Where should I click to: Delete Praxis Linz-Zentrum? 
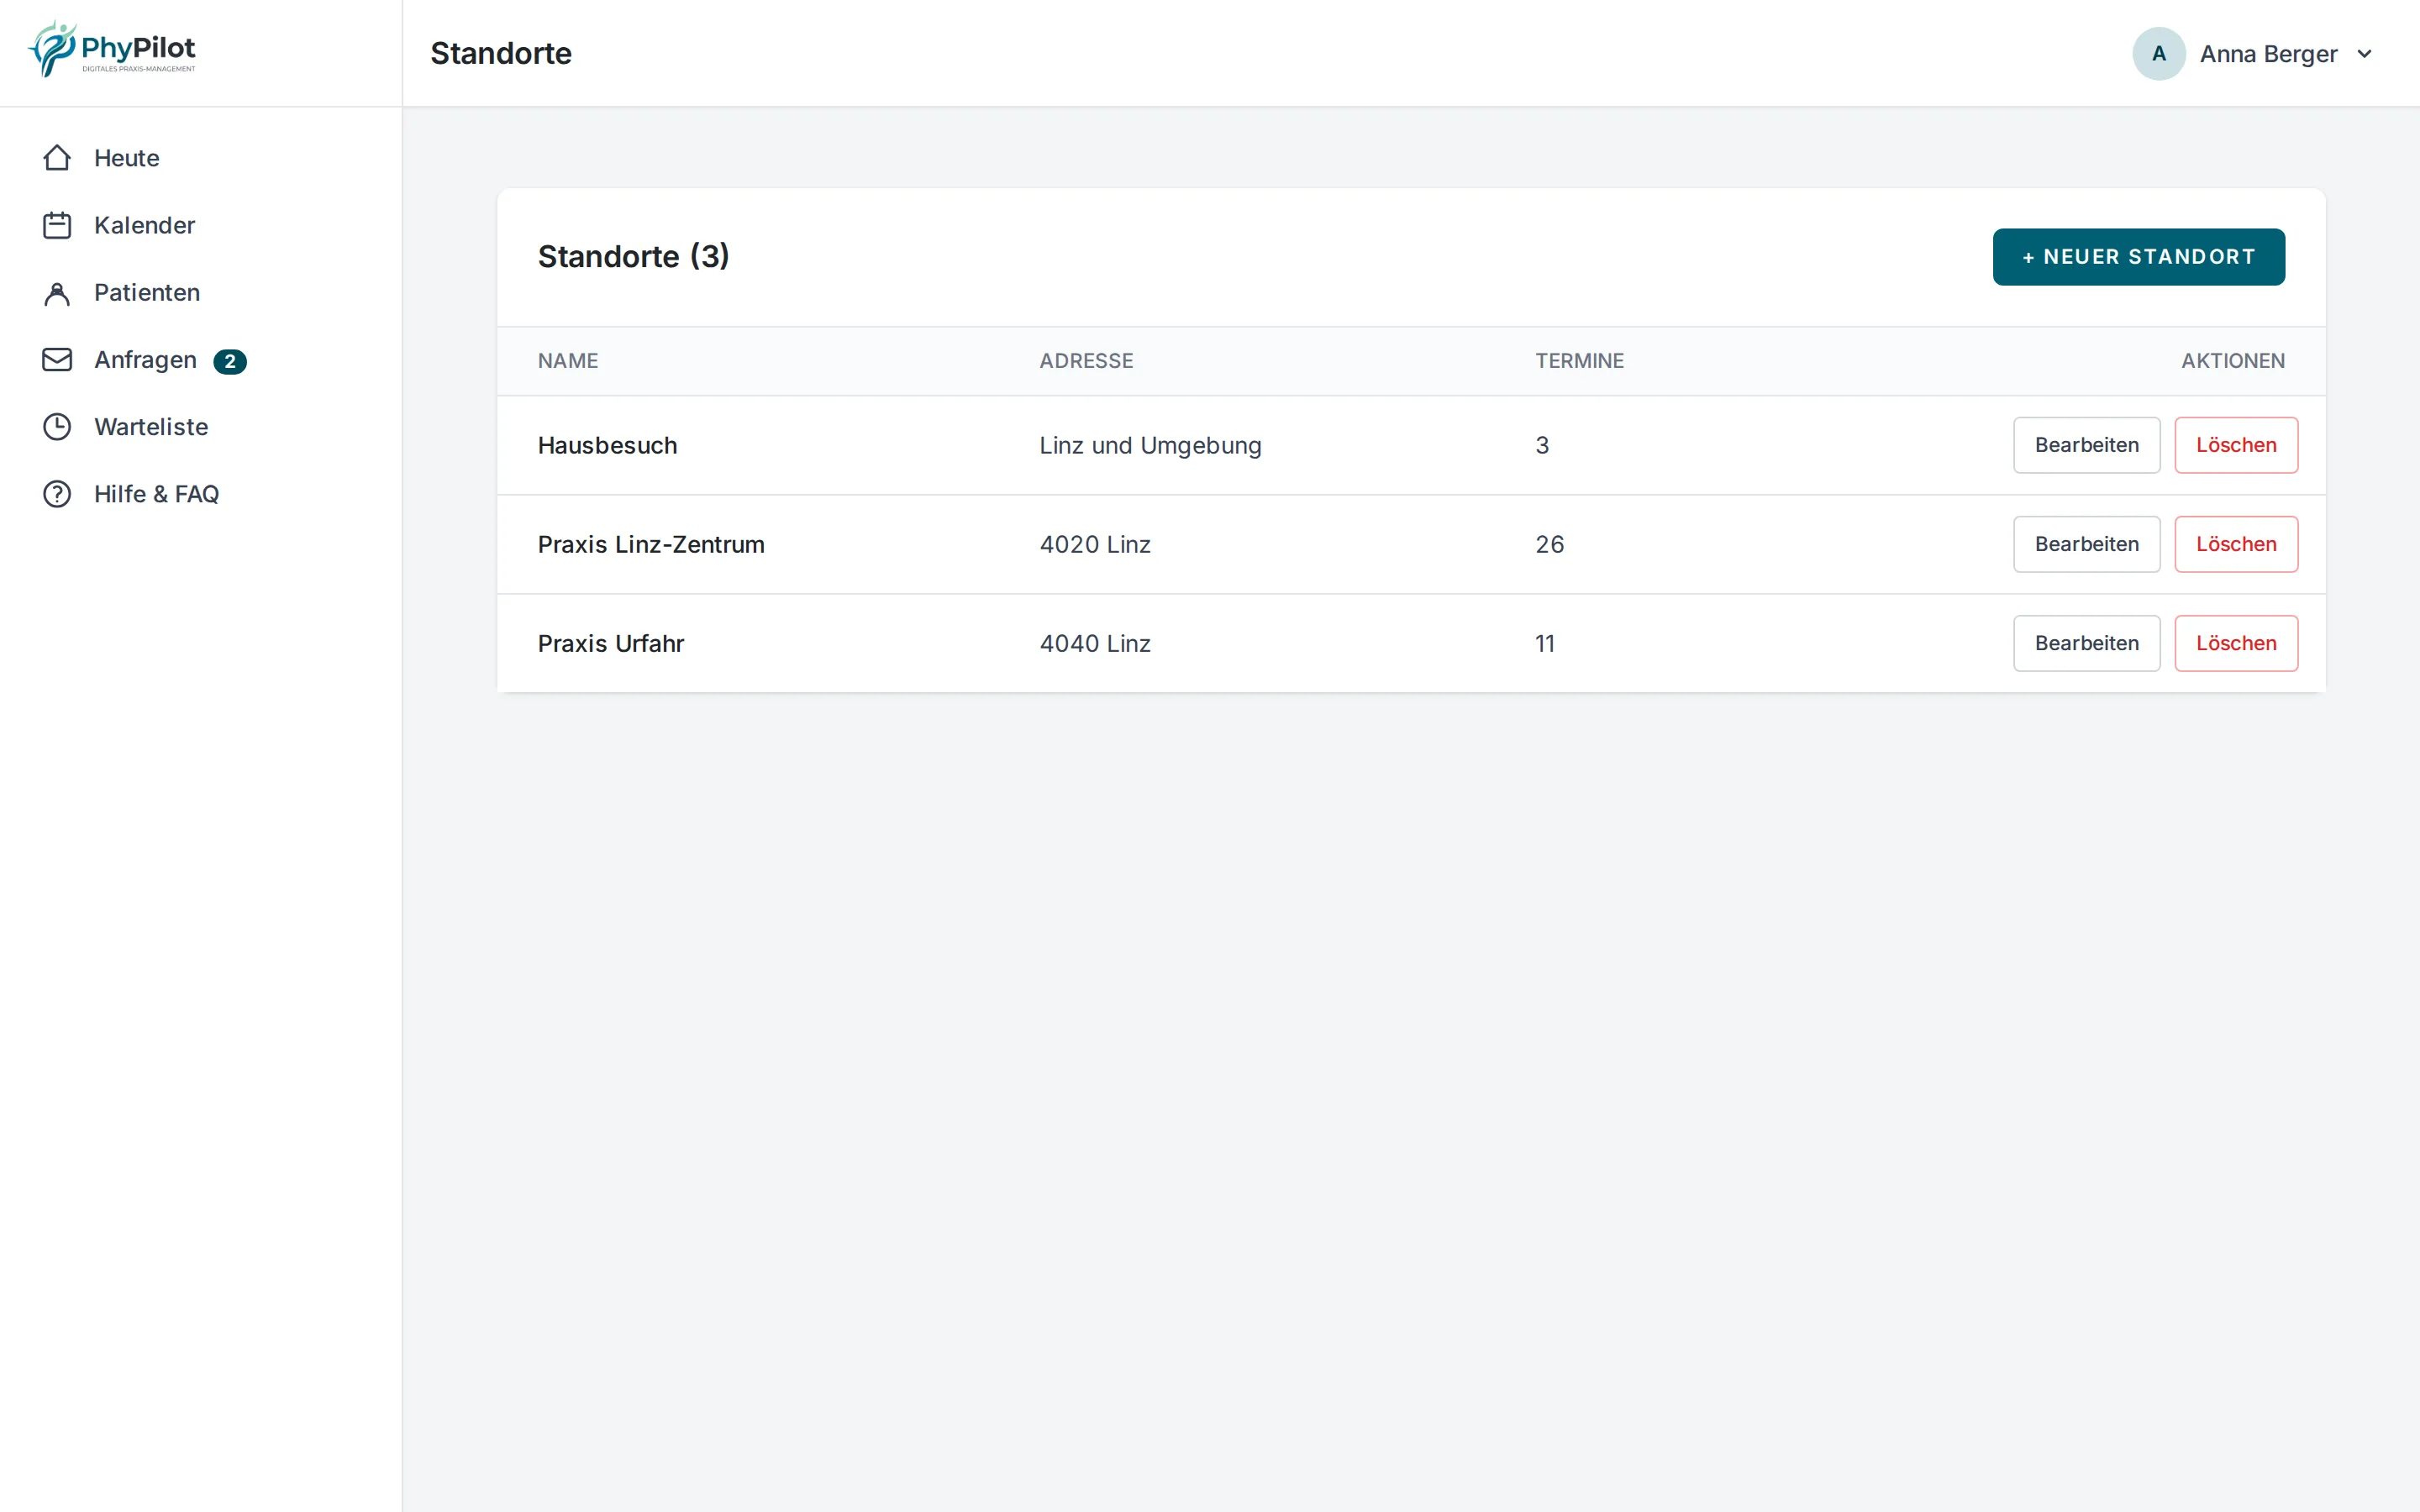pos(2236,544)
